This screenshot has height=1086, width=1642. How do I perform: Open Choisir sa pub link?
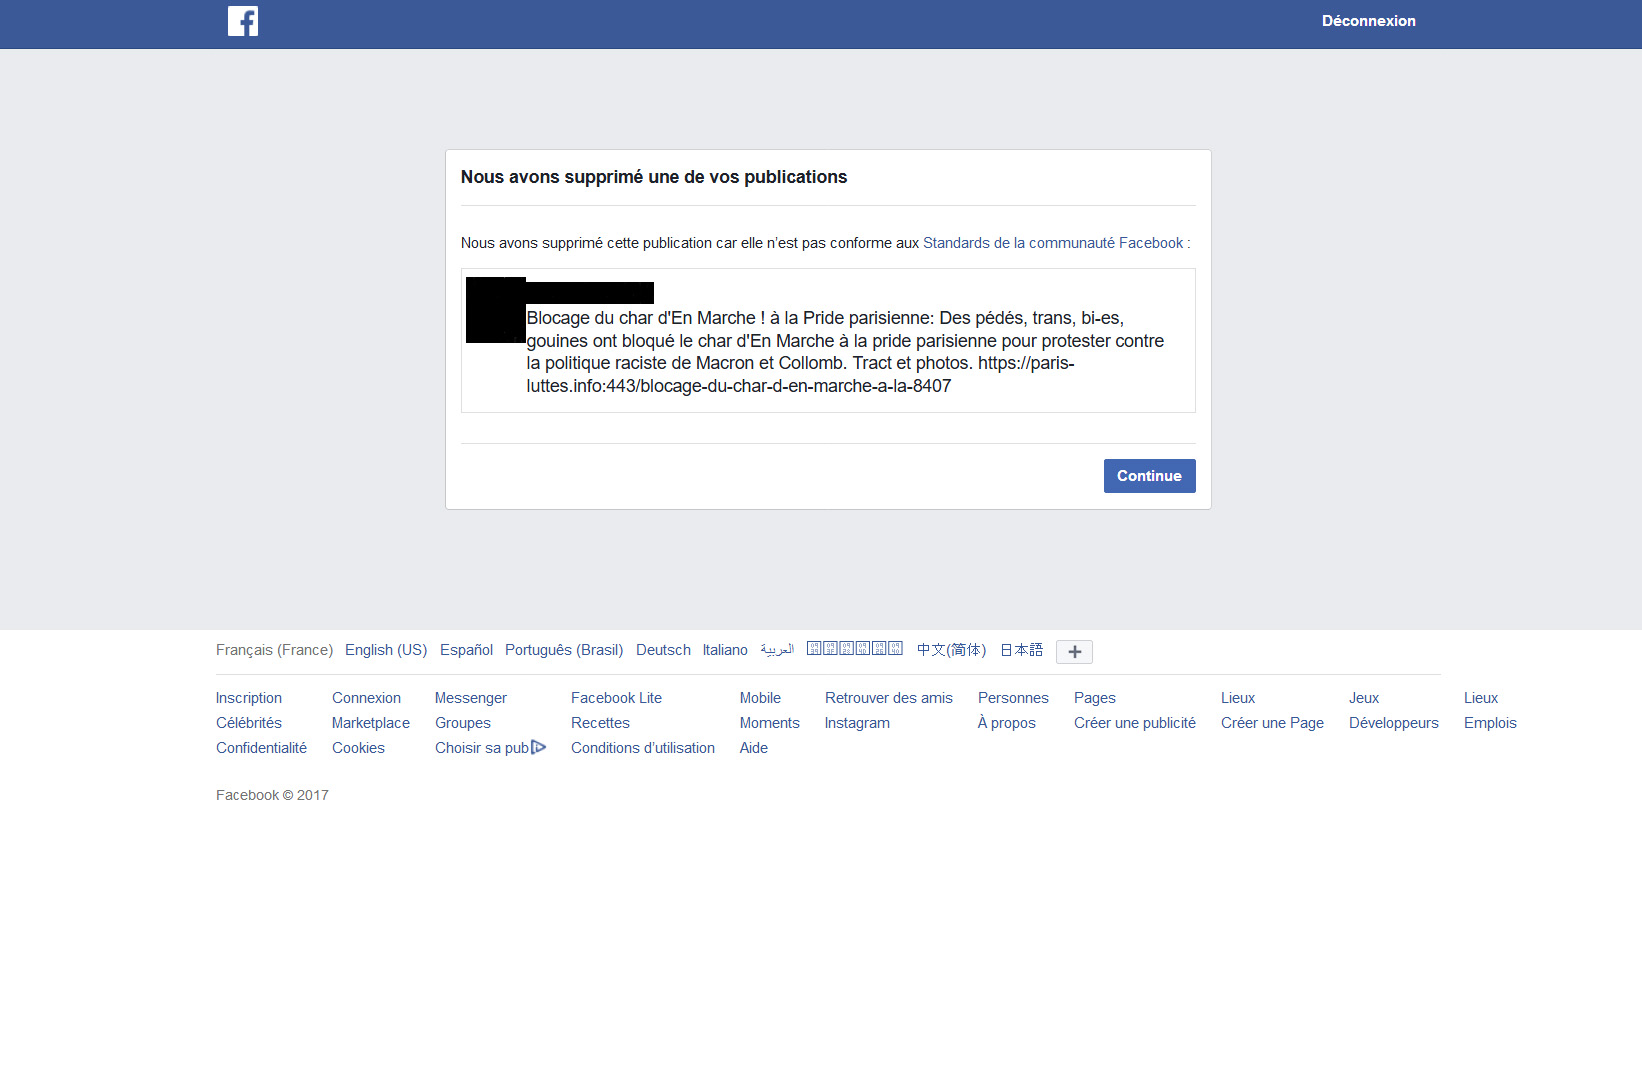tap(482, 748)
